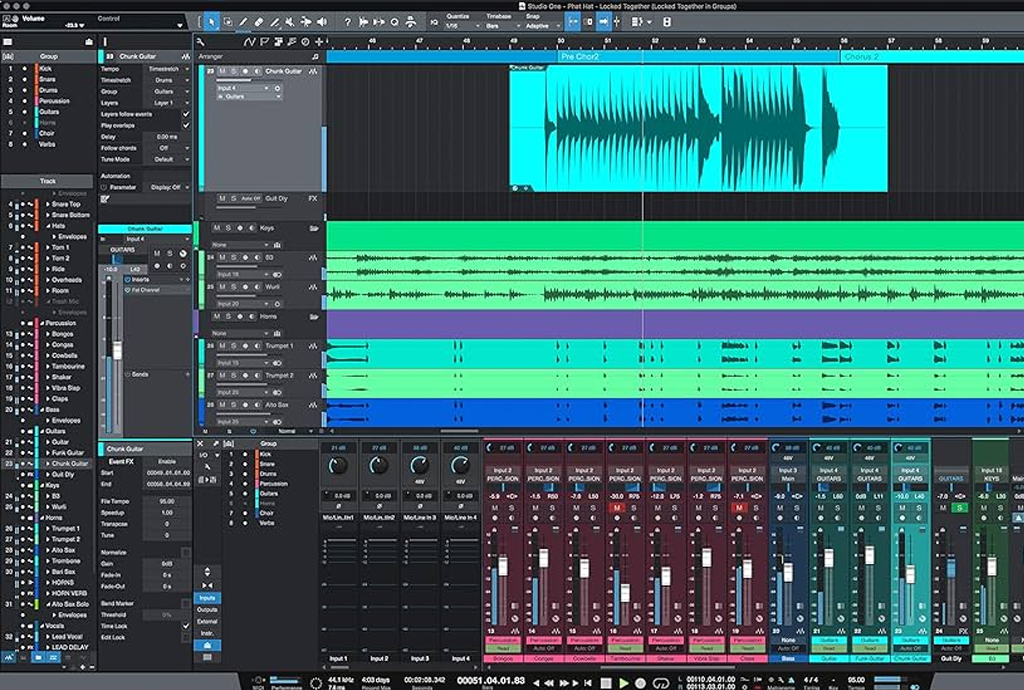Toggle the Time Lock checkbox
This screenshot has height=690, width=1024.
185,625
